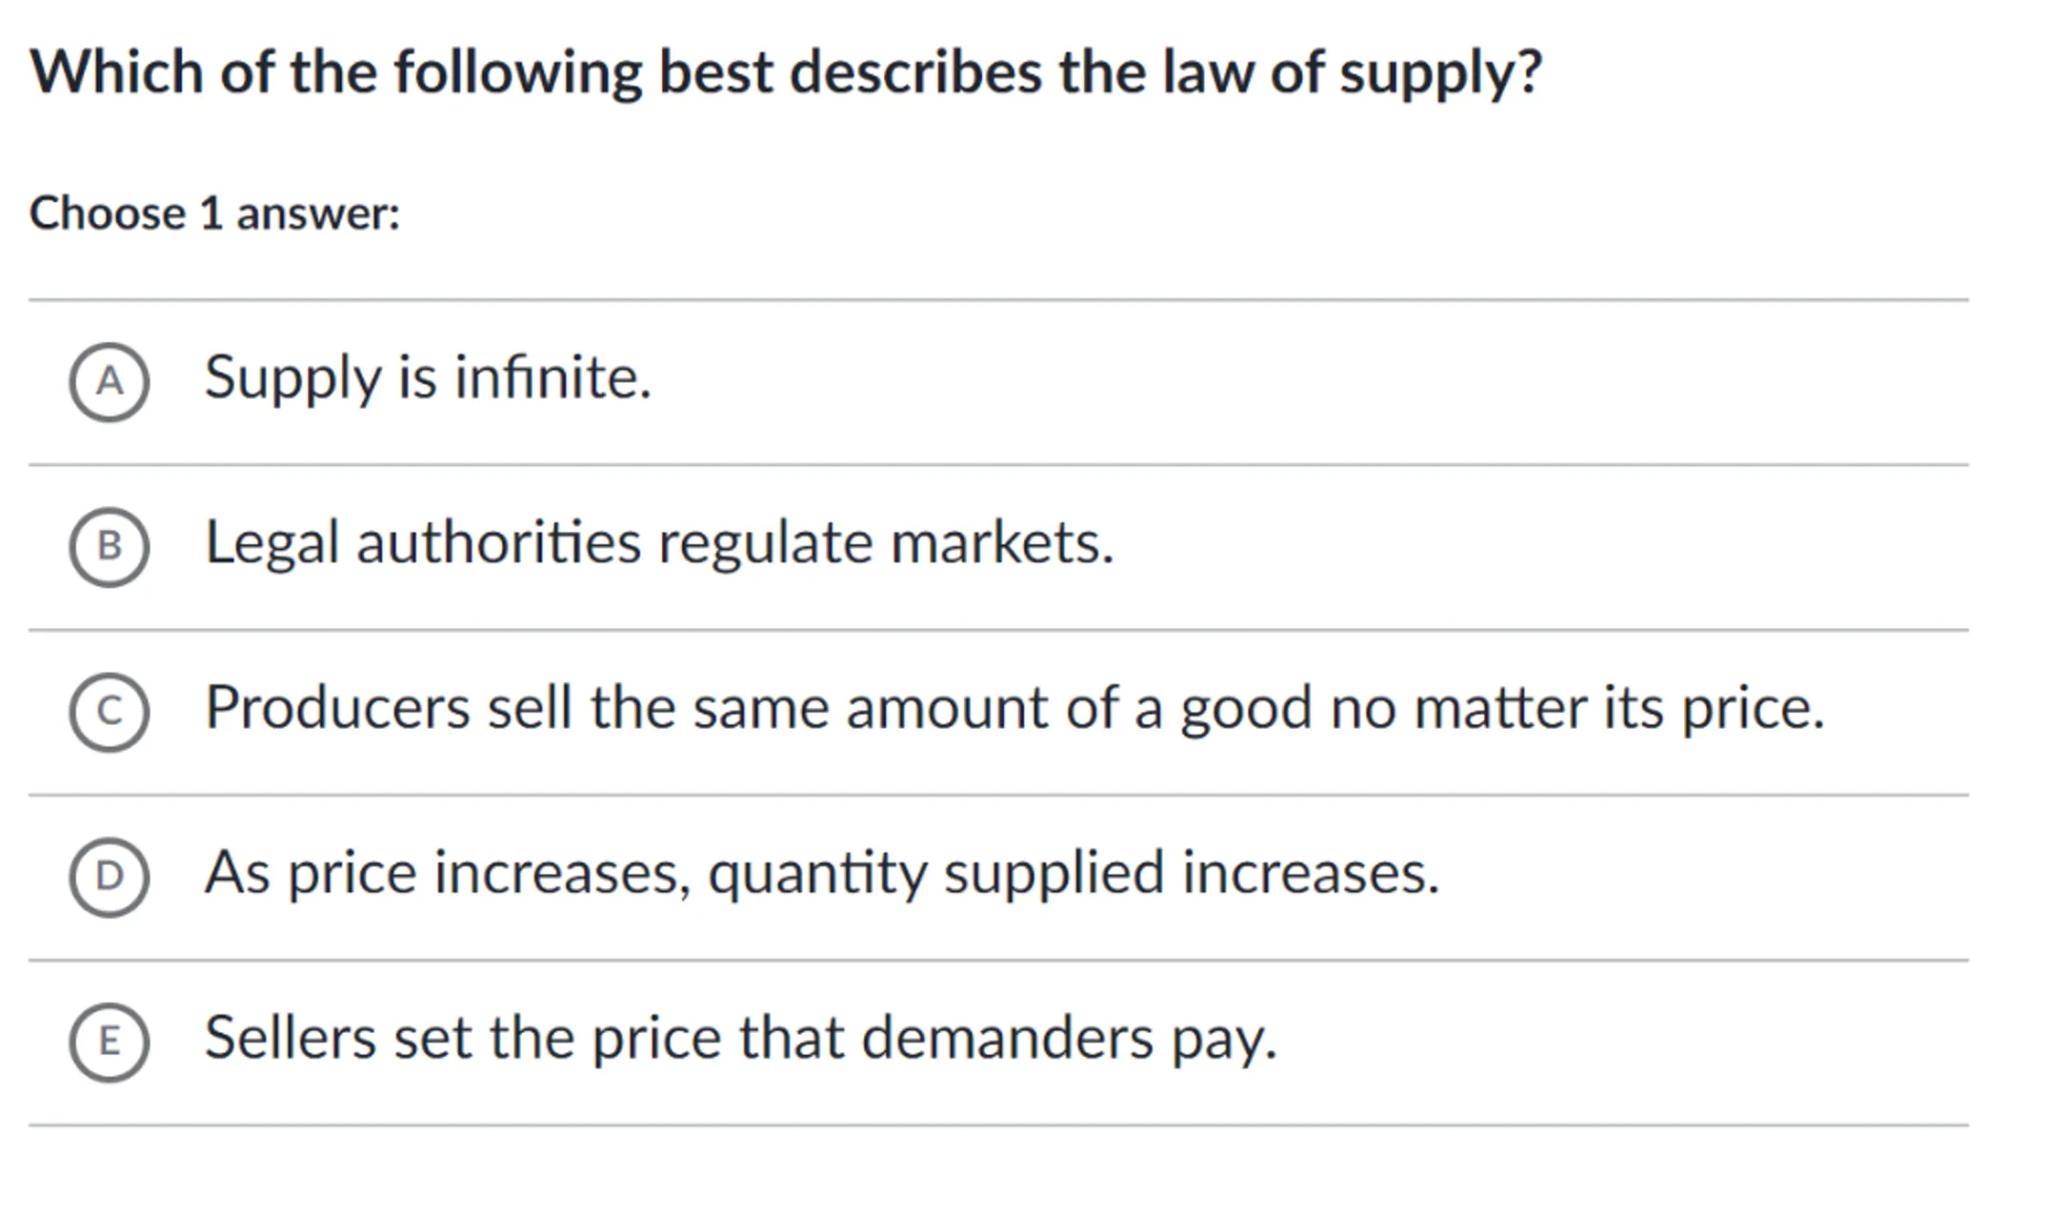Click "Sellers set the price that demanders pay."

740,1038
